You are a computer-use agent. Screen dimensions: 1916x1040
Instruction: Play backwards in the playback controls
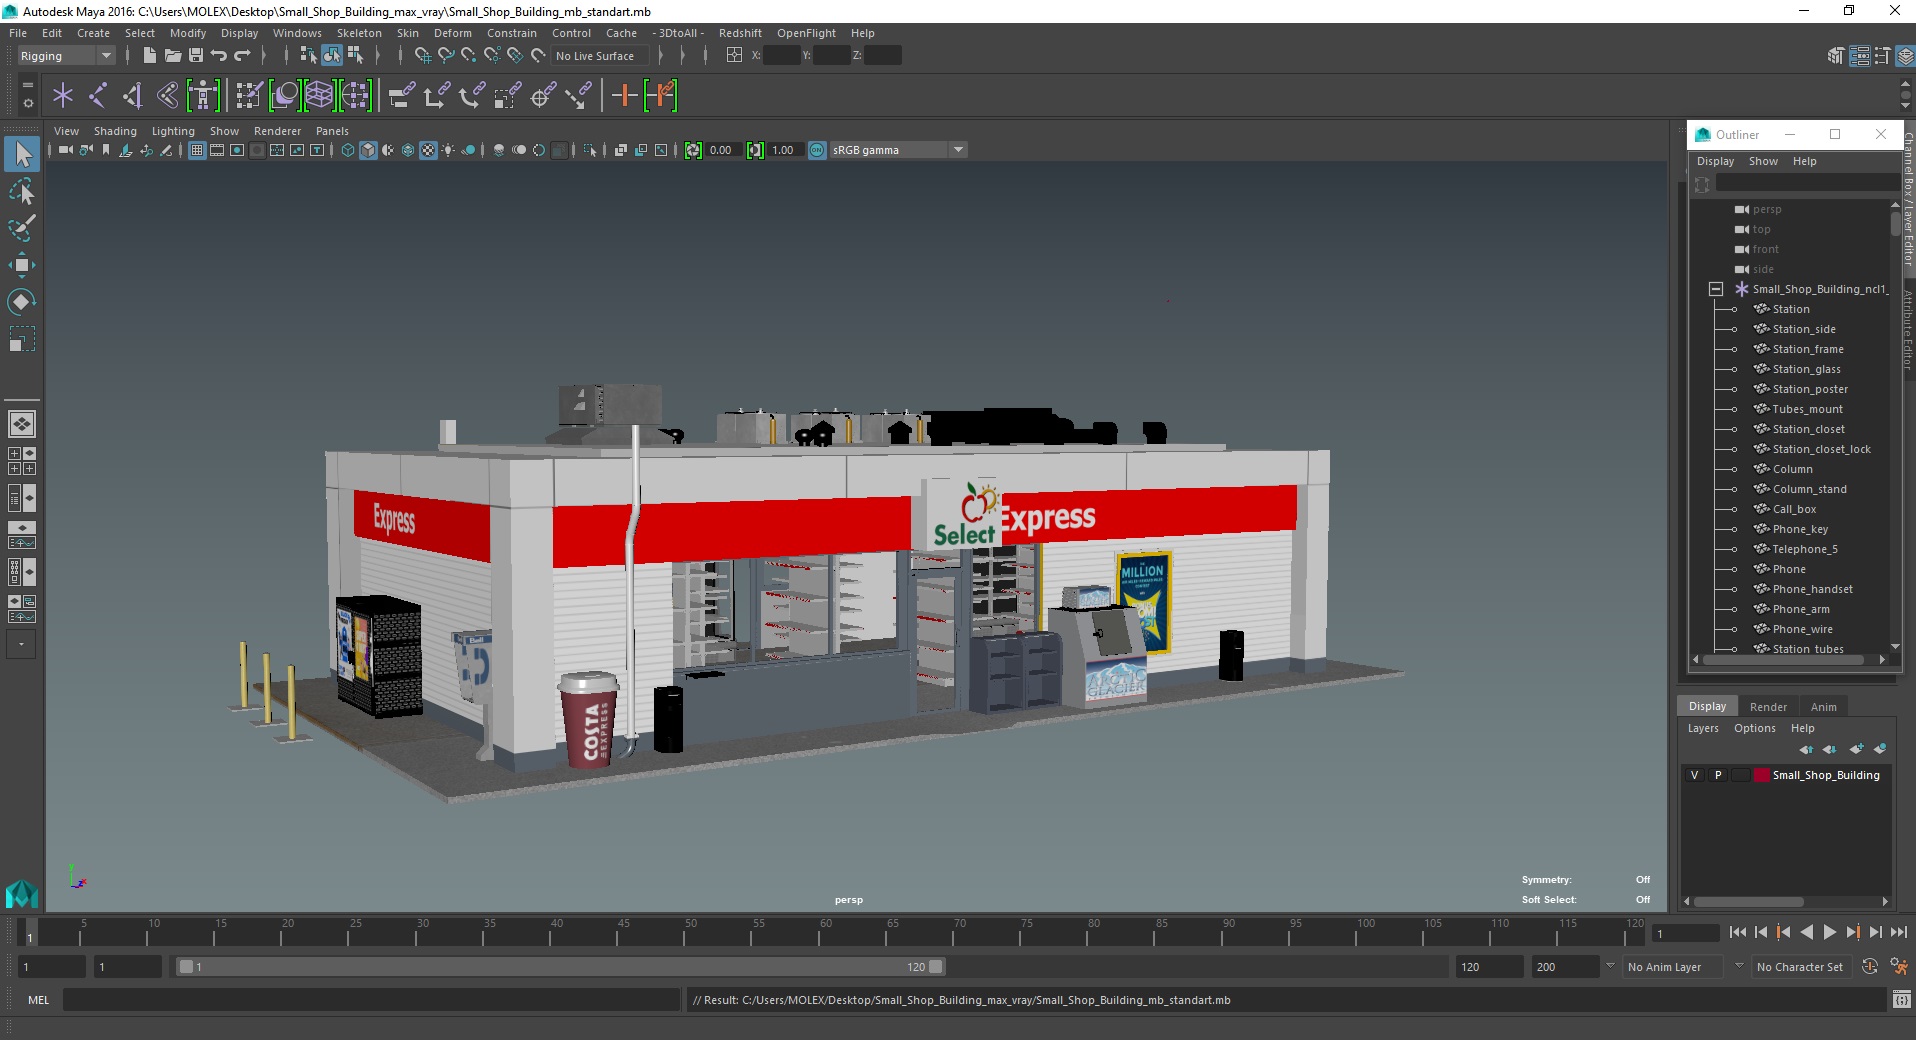(x=1807, y=932)
